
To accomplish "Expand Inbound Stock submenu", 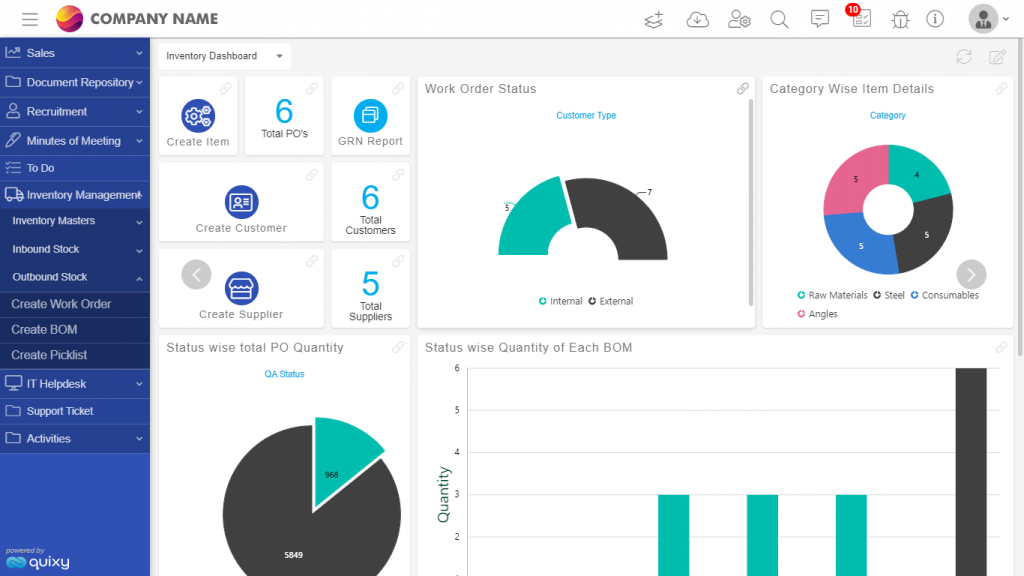I will (x=74, y=249).
